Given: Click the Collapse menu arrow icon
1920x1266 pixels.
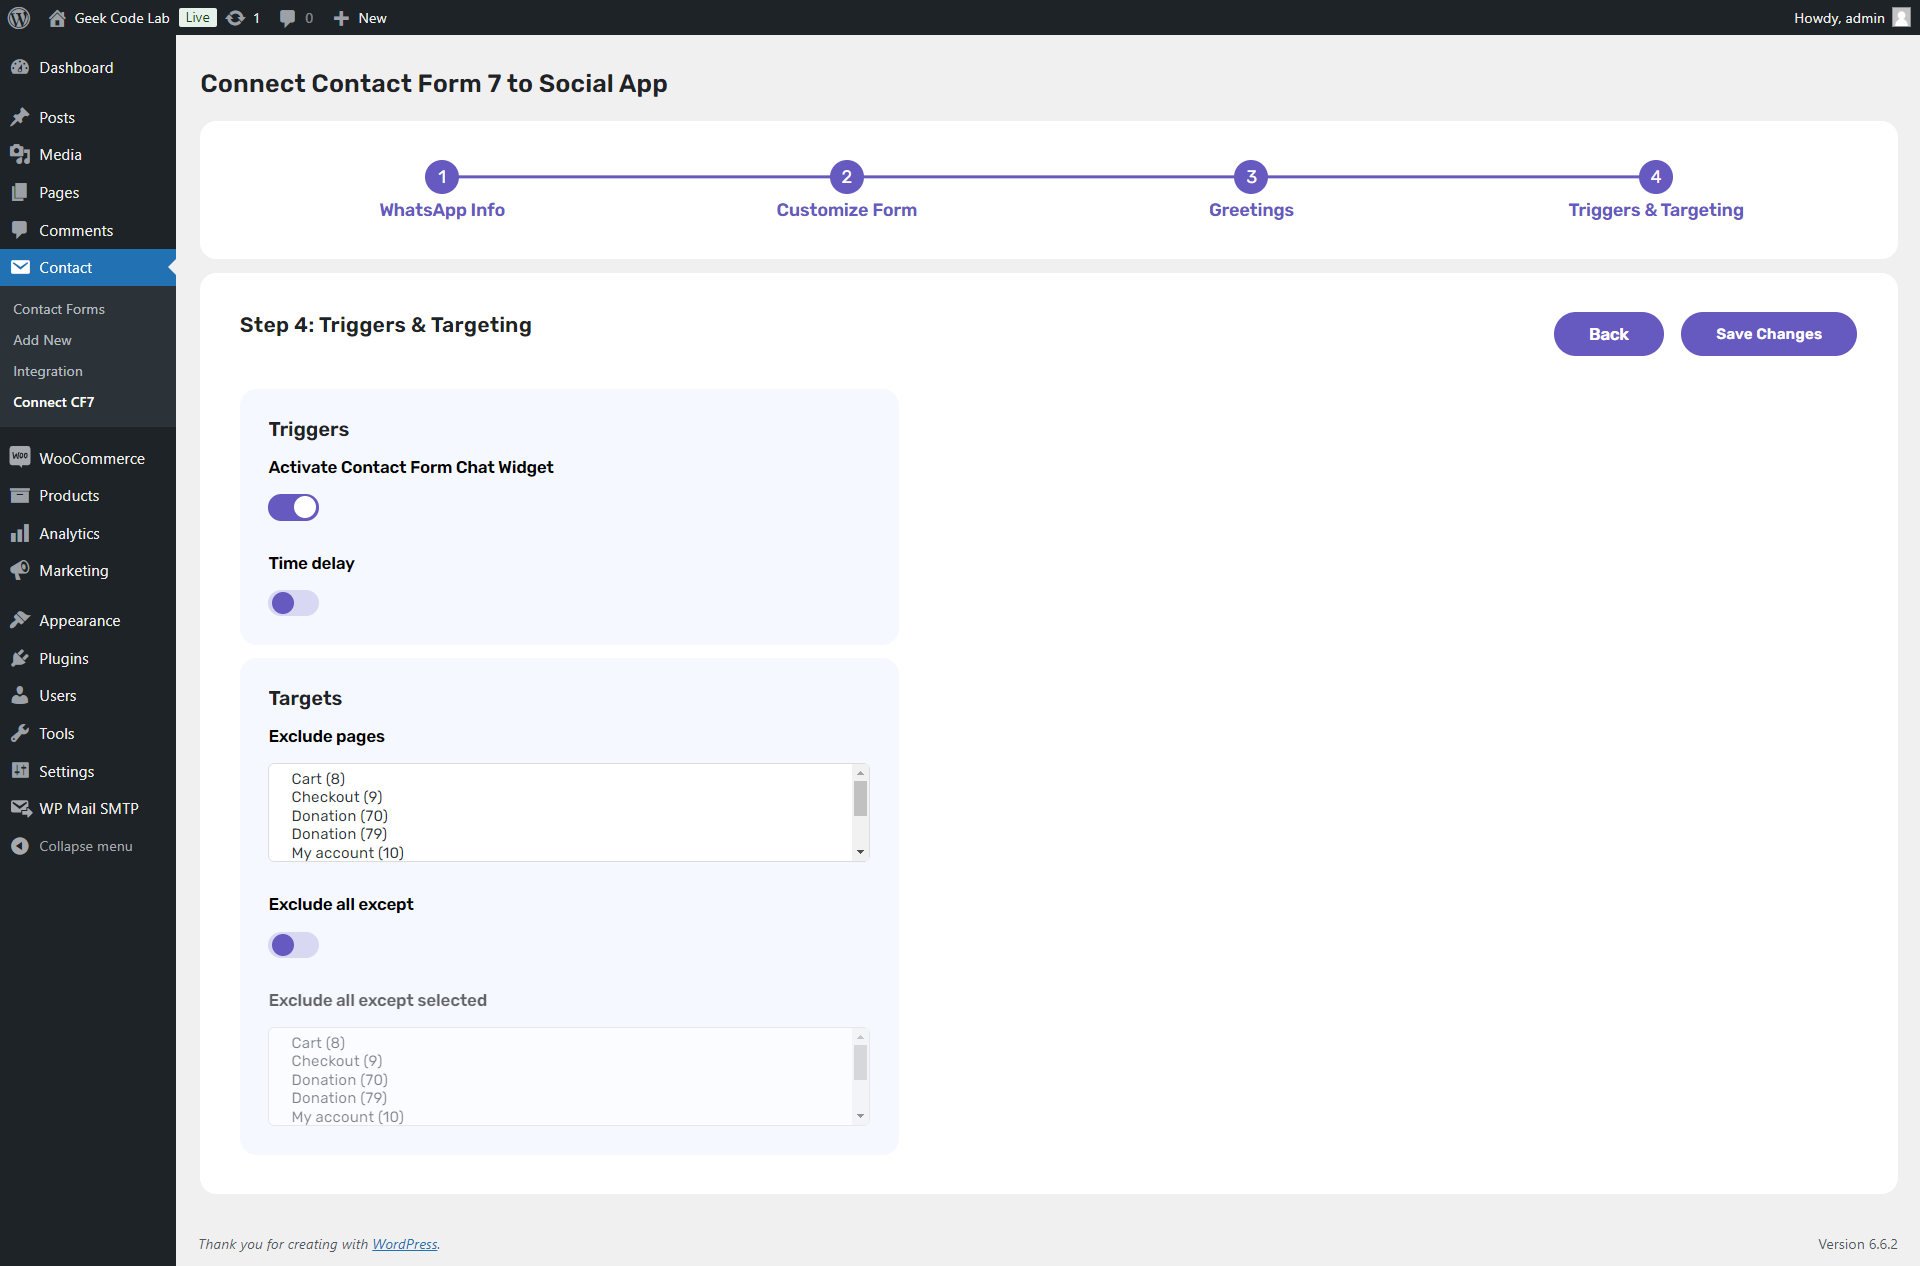Looking at the screenshot, I should tap(20, 846).
